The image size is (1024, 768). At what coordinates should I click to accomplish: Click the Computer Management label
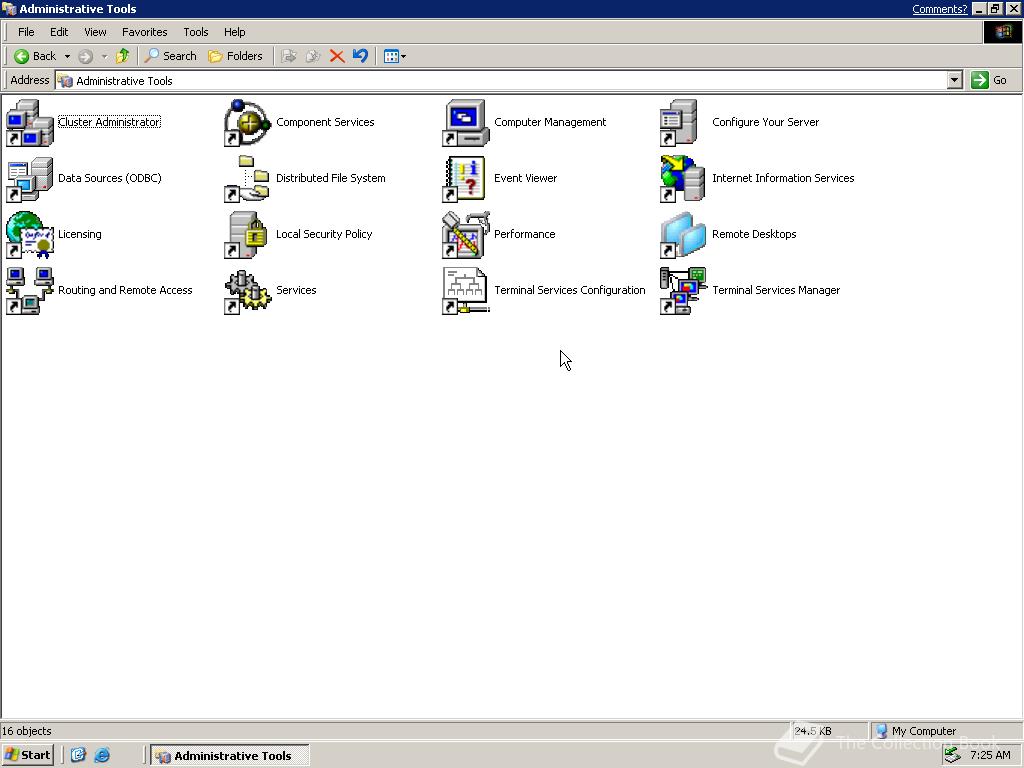click(550, 122)
